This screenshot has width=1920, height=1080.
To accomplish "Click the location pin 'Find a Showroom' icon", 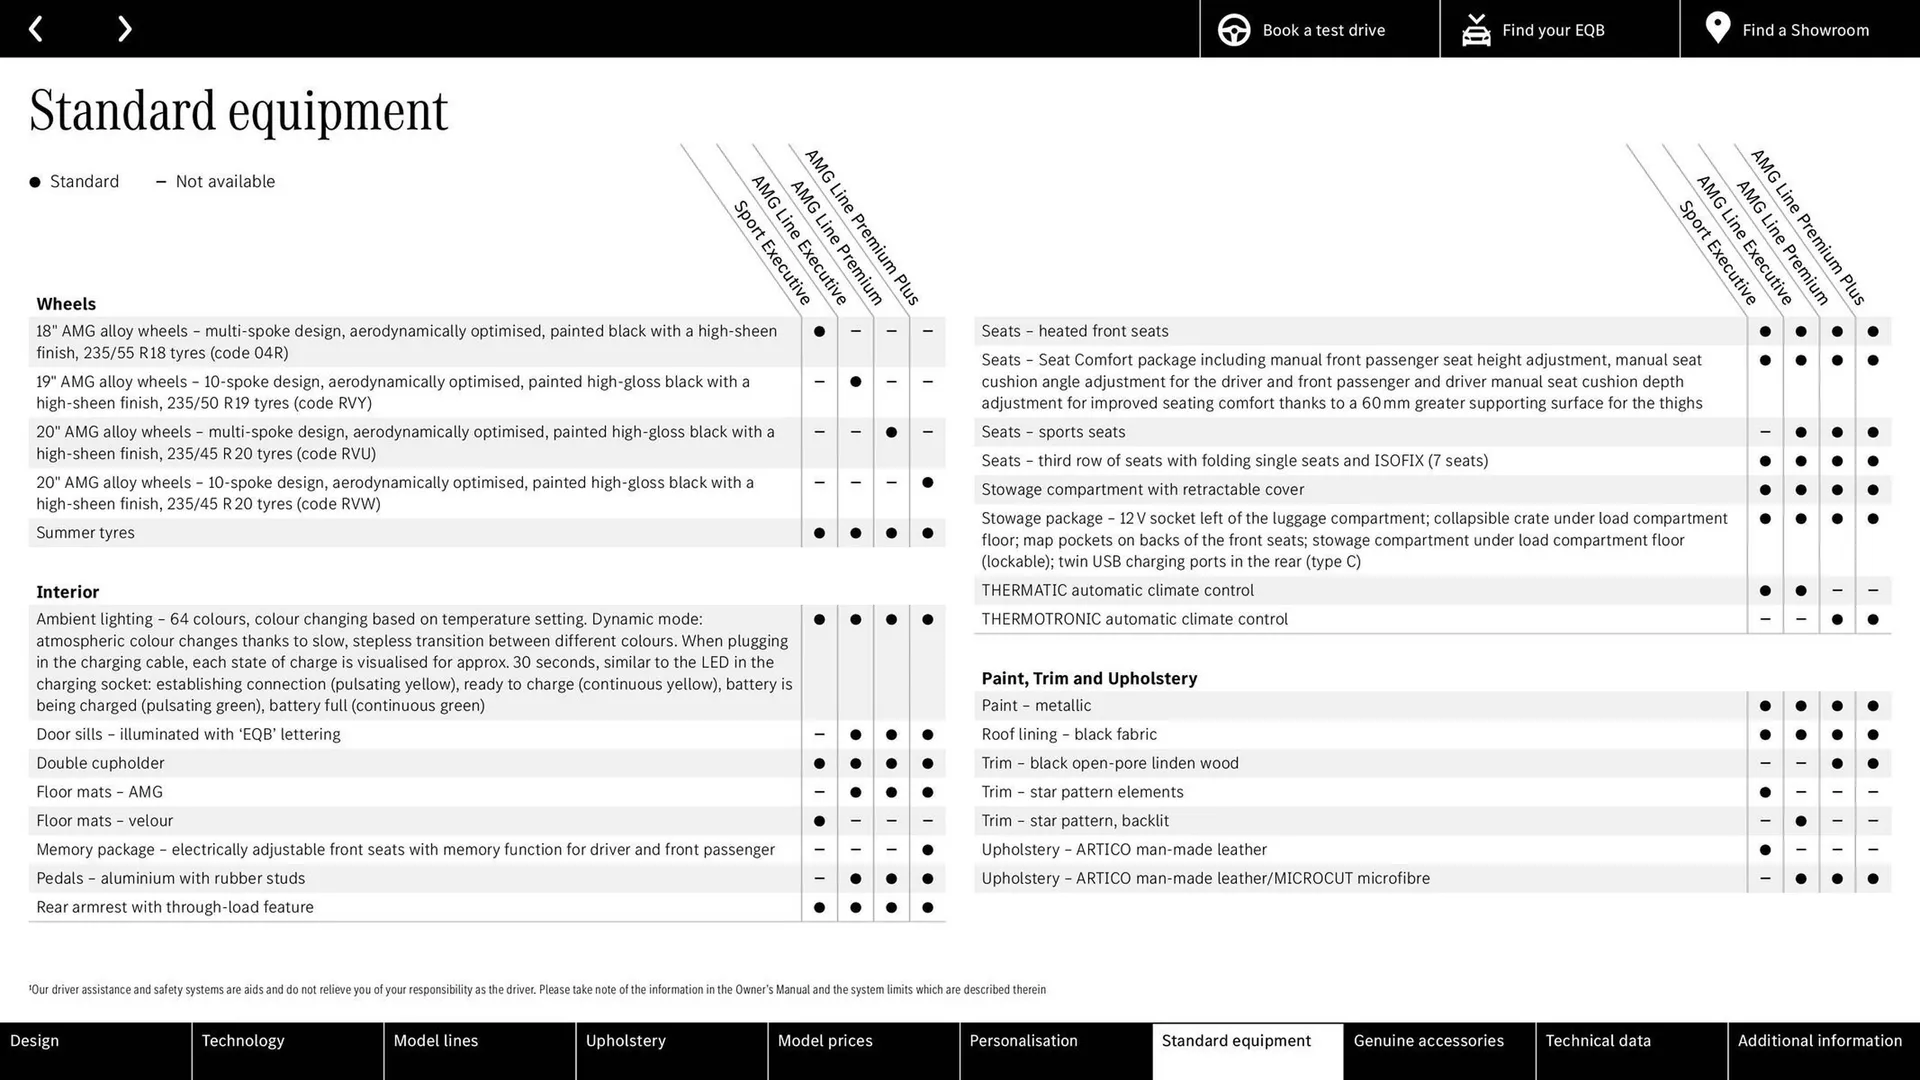I will click(x=1717, y=29).
